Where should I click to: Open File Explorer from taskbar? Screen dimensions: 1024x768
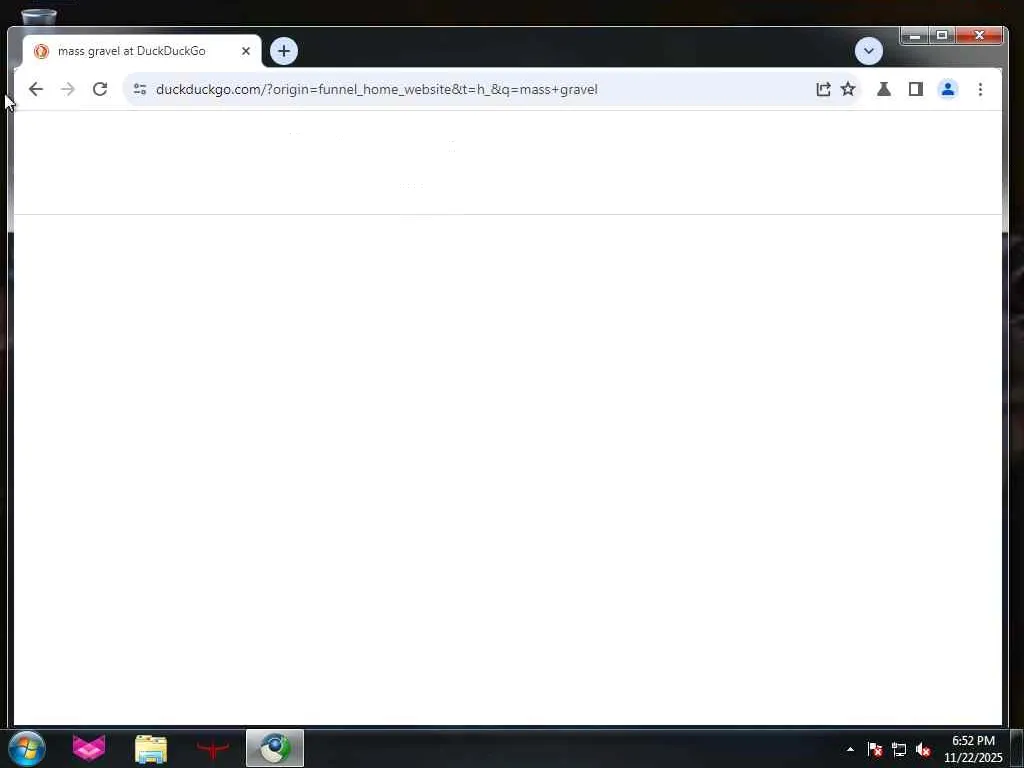coord(151,749)
